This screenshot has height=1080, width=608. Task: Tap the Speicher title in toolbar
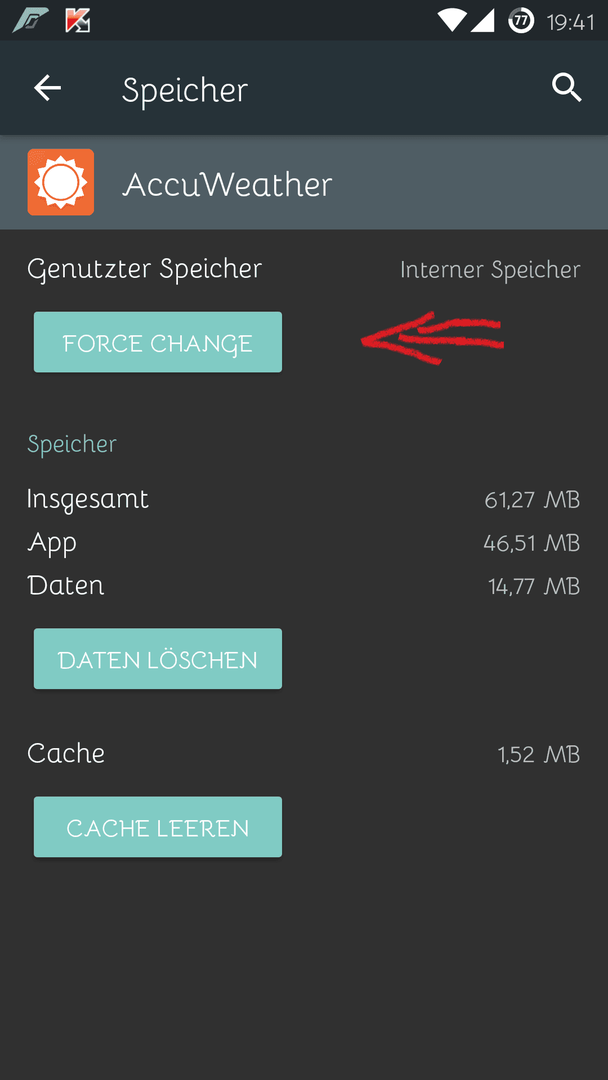point(185,90)
